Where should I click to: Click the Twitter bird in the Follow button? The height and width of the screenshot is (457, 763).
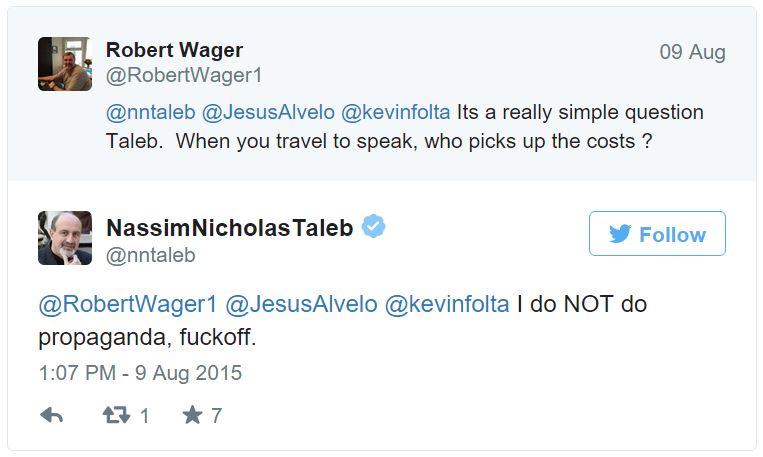(x=620, y=235)
